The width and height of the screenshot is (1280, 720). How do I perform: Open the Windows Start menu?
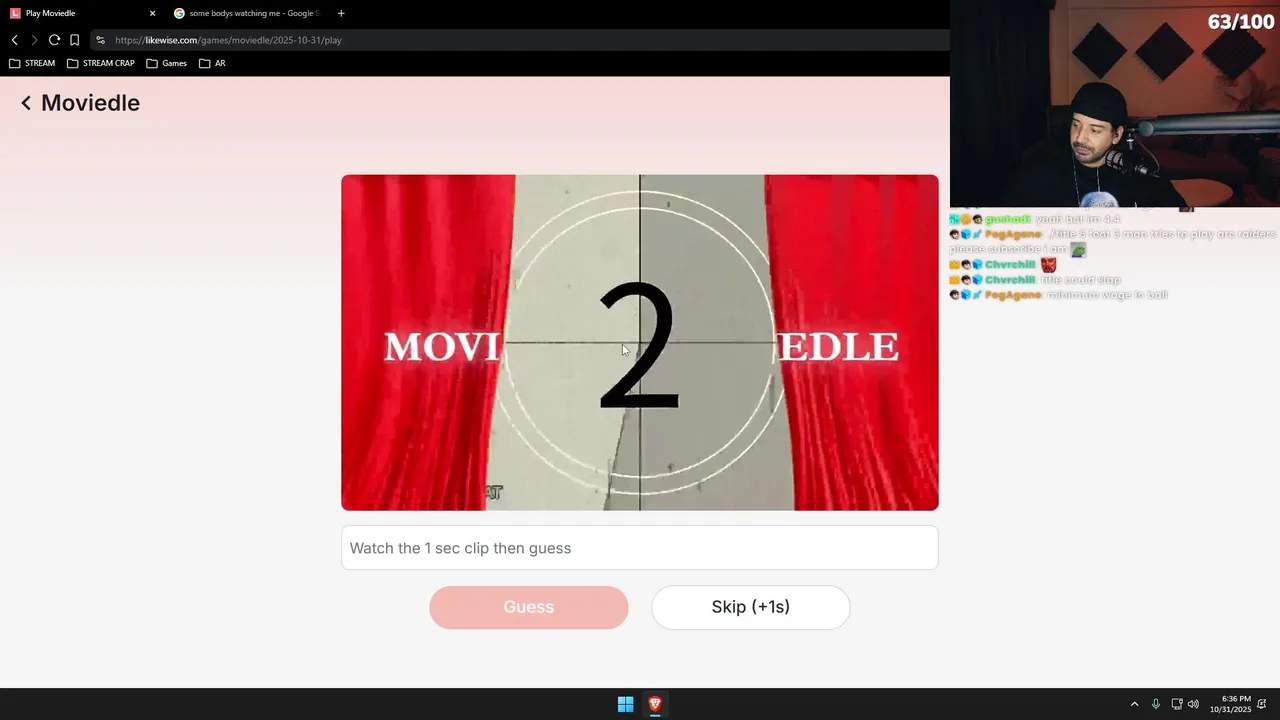tap(626, 704)
